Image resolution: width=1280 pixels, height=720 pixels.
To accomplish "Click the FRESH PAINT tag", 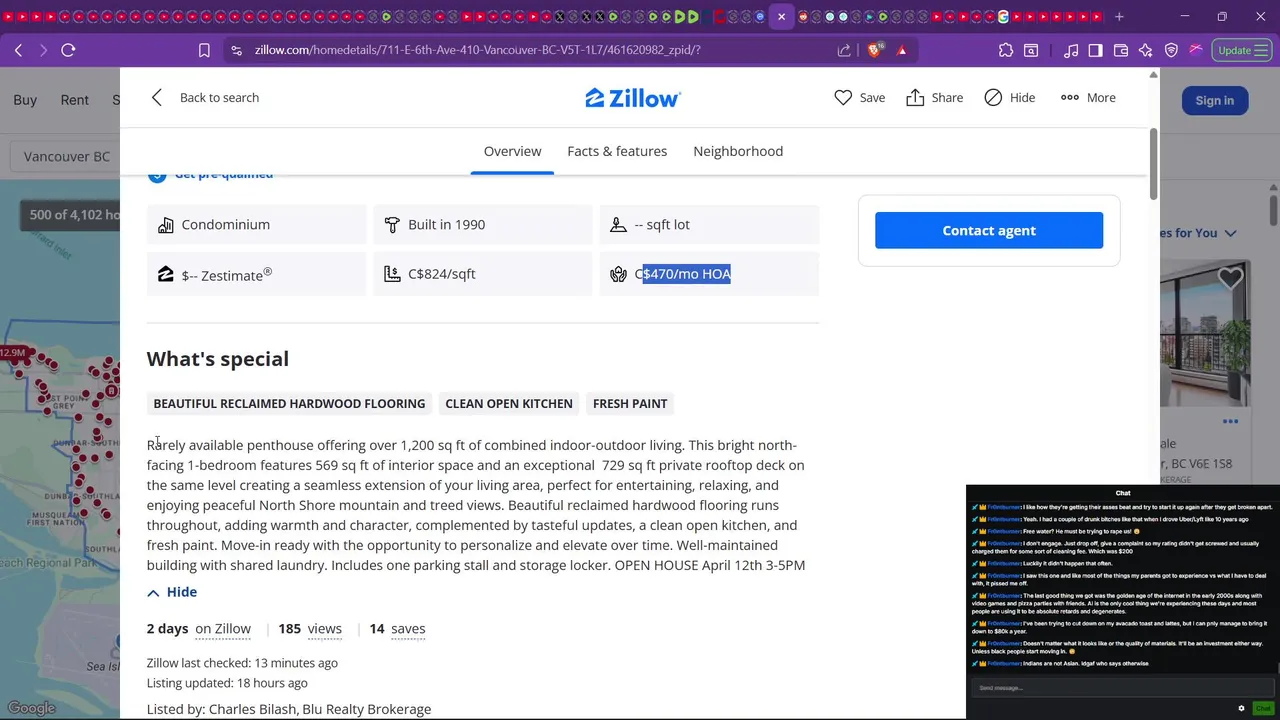I will tap(630, 404).
